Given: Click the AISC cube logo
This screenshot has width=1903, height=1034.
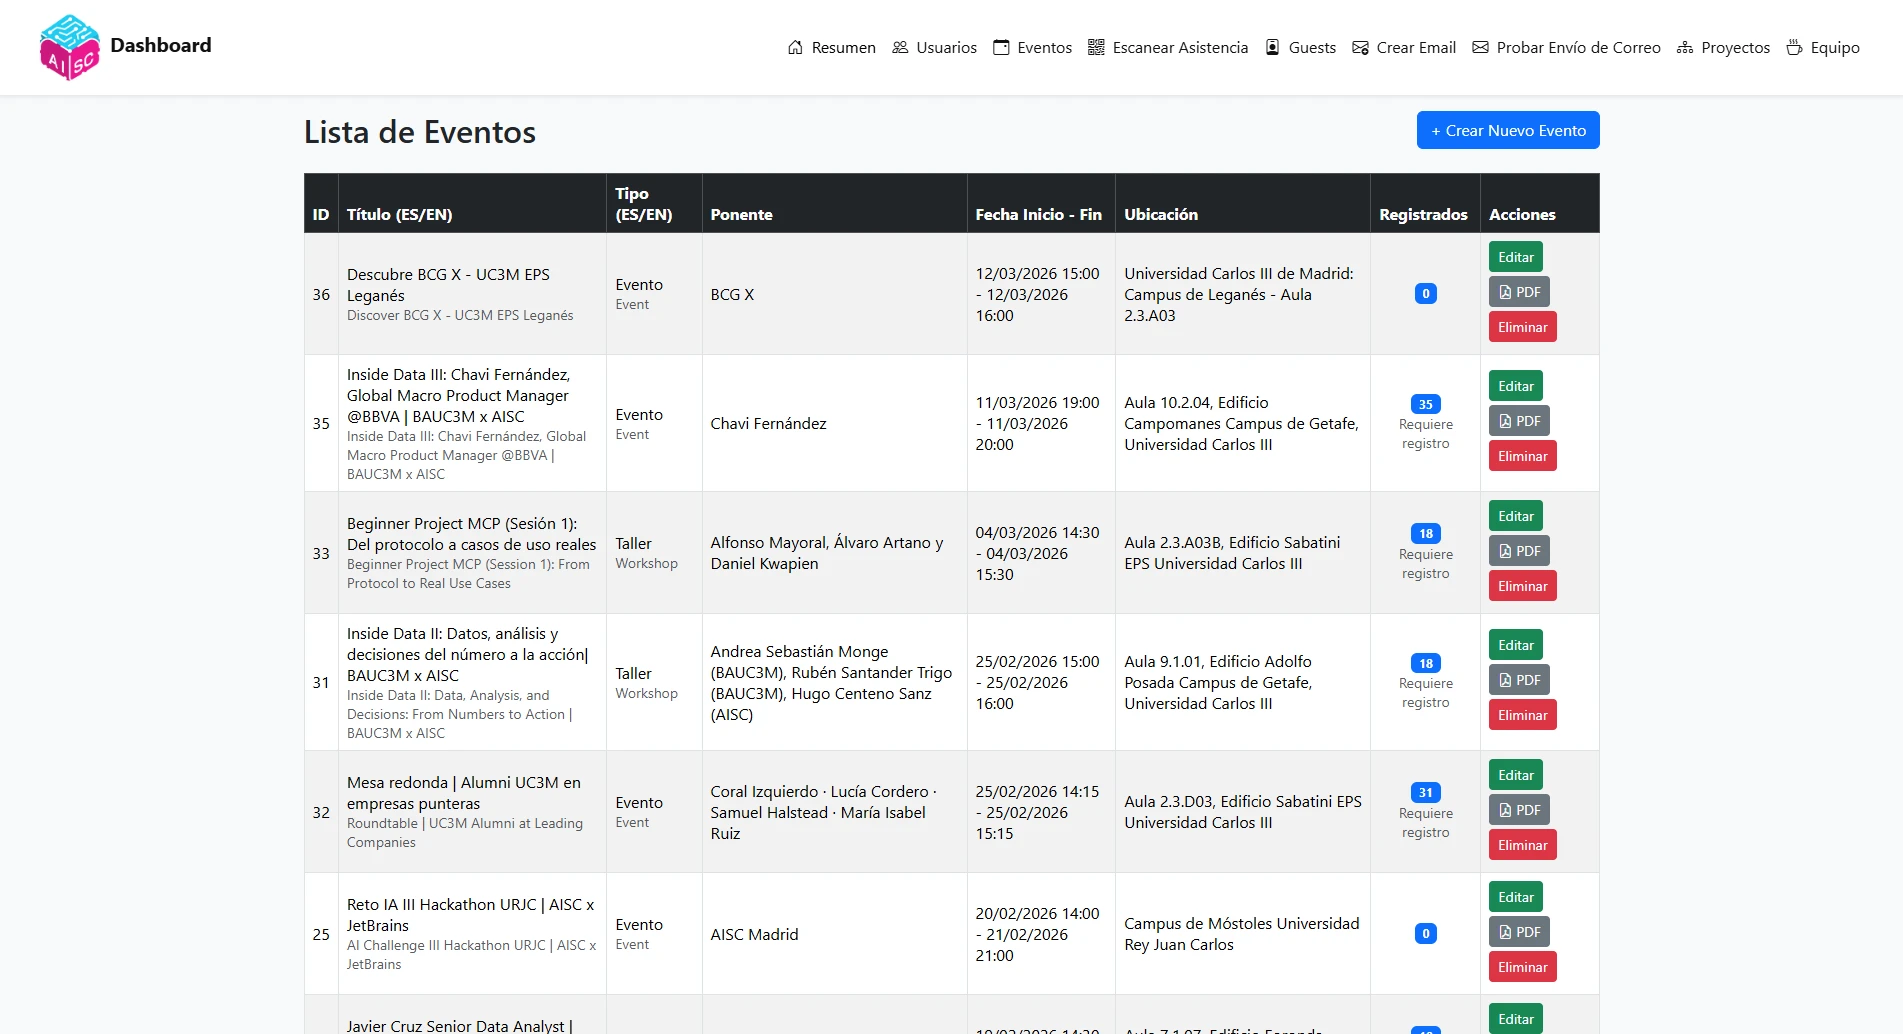Looking at the screenshot, I should tap(69, 47).
